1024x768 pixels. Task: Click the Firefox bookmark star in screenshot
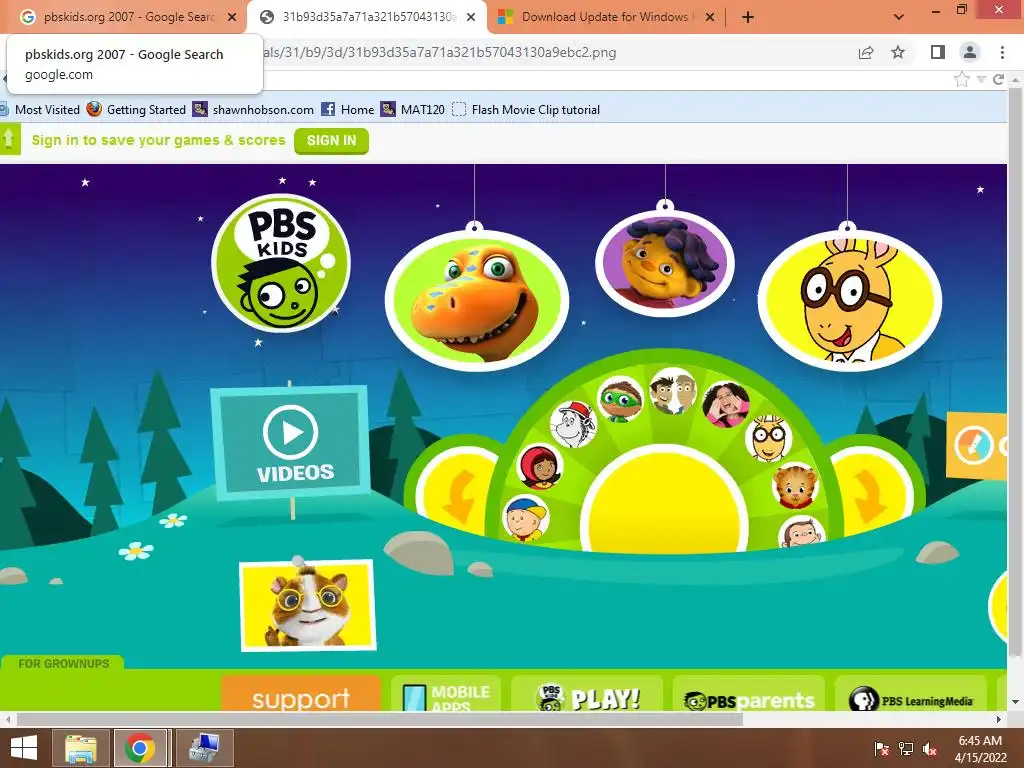click(961, 80)
